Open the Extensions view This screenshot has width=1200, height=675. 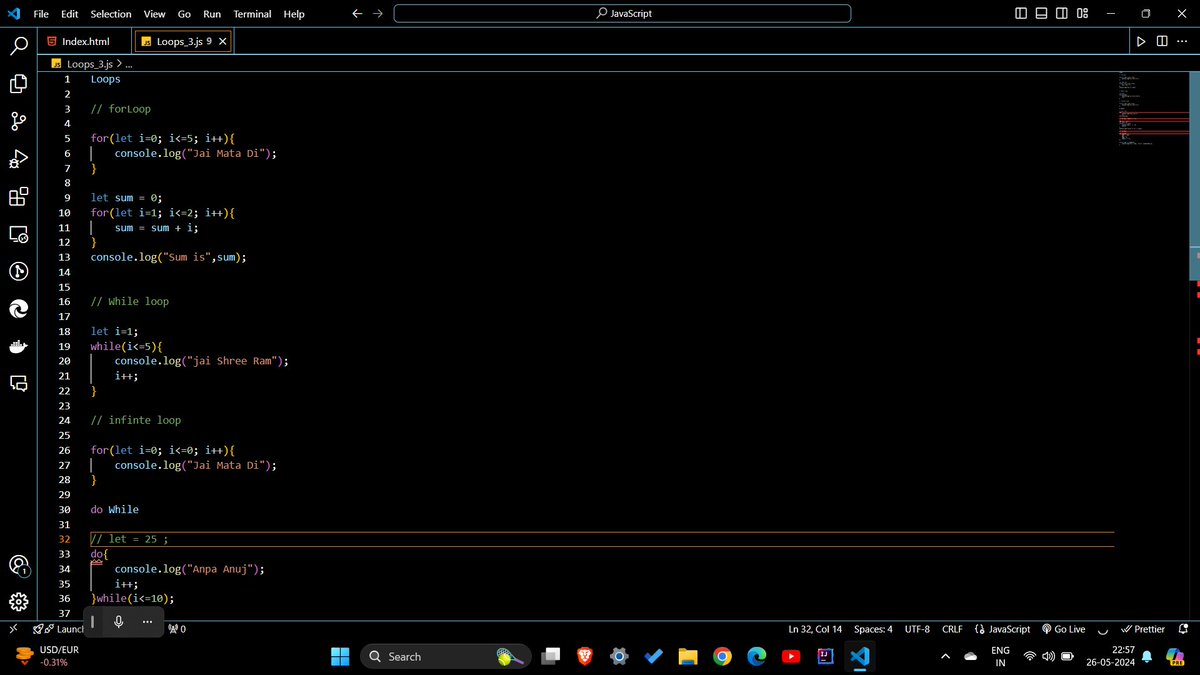point(18,197)
